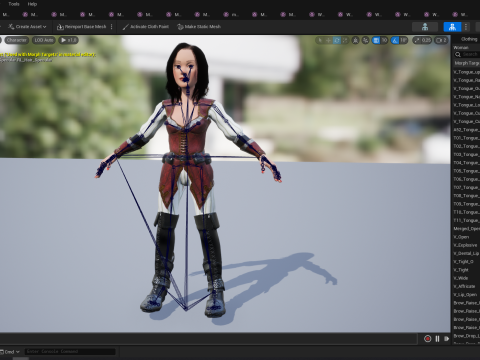Screen dimensions: 480x360
Task: Select the T06_Tongue morph target row
Action: pyautogui.click(x=466, y=179)
